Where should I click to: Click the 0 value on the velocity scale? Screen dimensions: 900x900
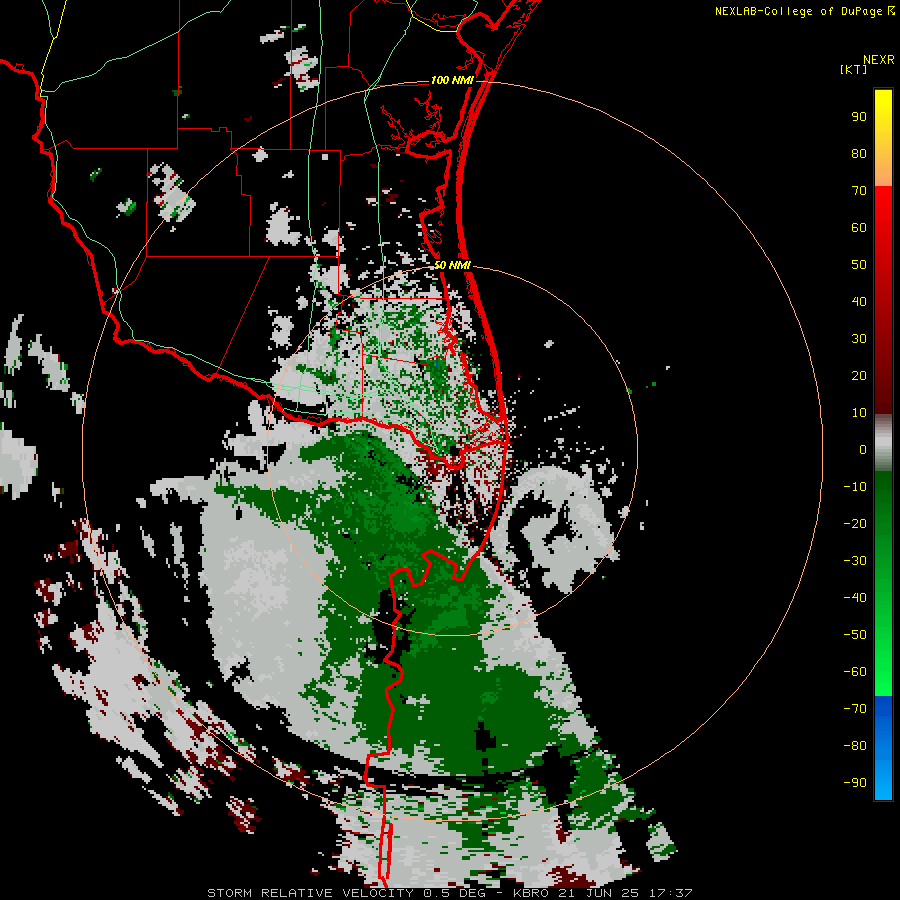863,450
